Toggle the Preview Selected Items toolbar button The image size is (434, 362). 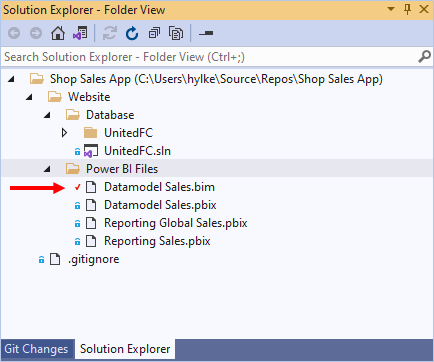pos(206,33)
